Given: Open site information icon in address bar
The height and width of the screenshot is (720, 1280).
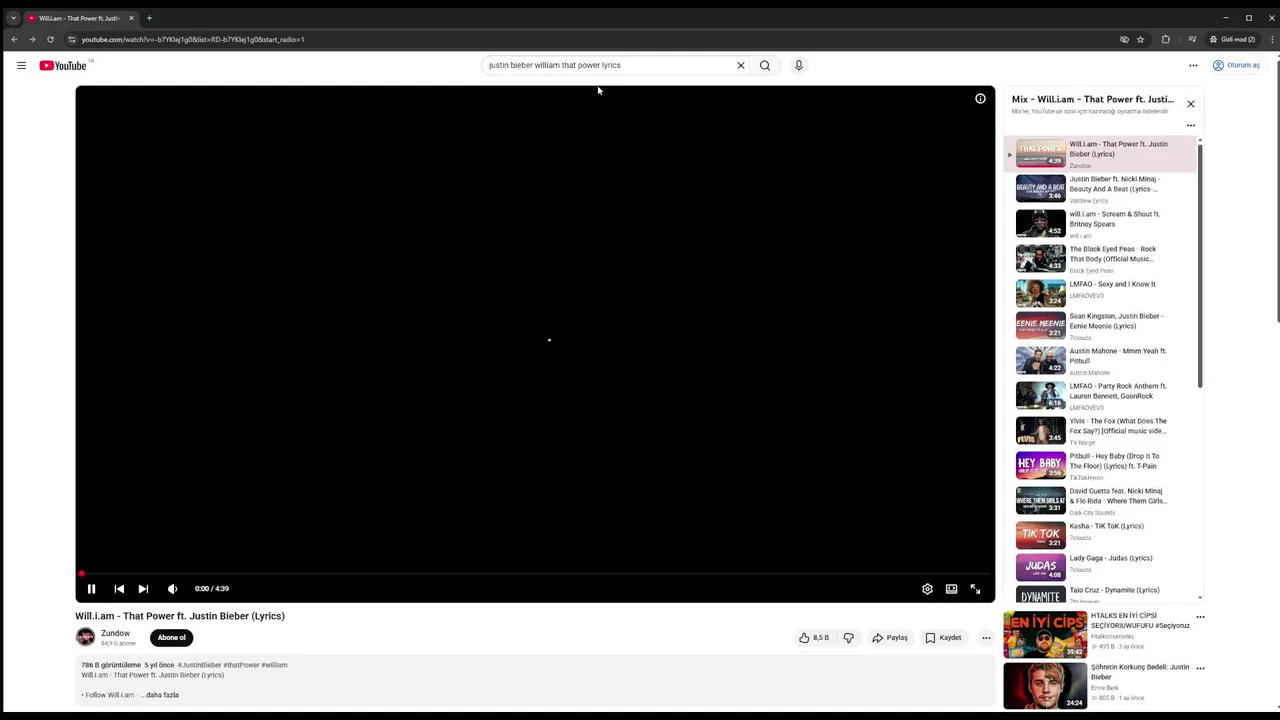Looking at the screenshot, I should point(72,39).
